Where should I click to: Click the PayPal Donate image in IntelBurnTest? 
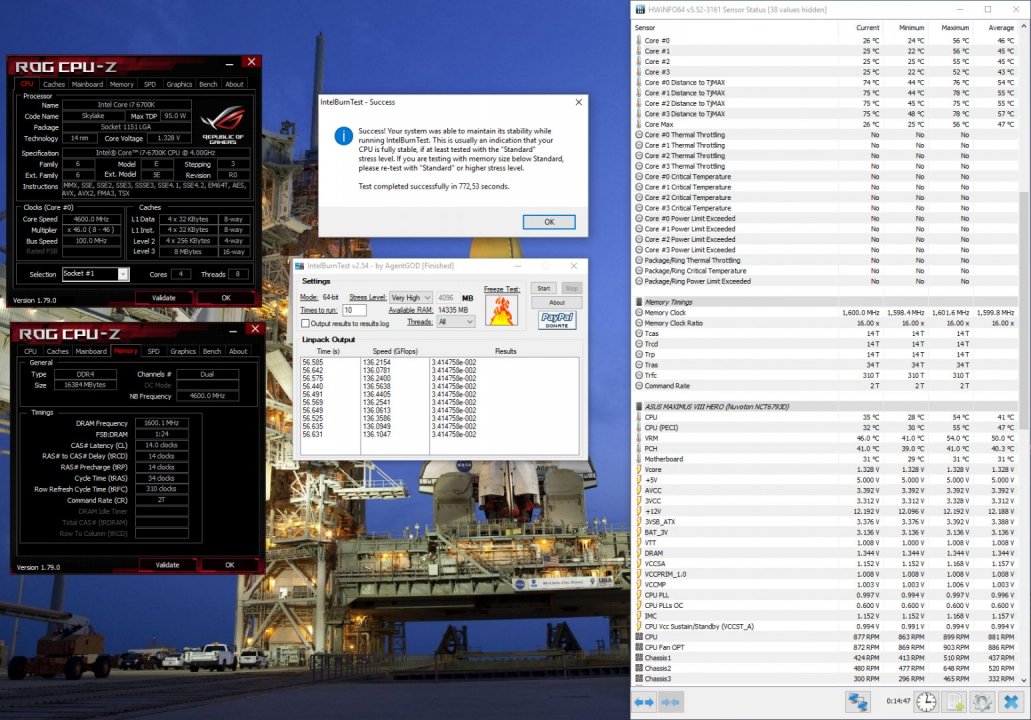click(x=557, y=320)
